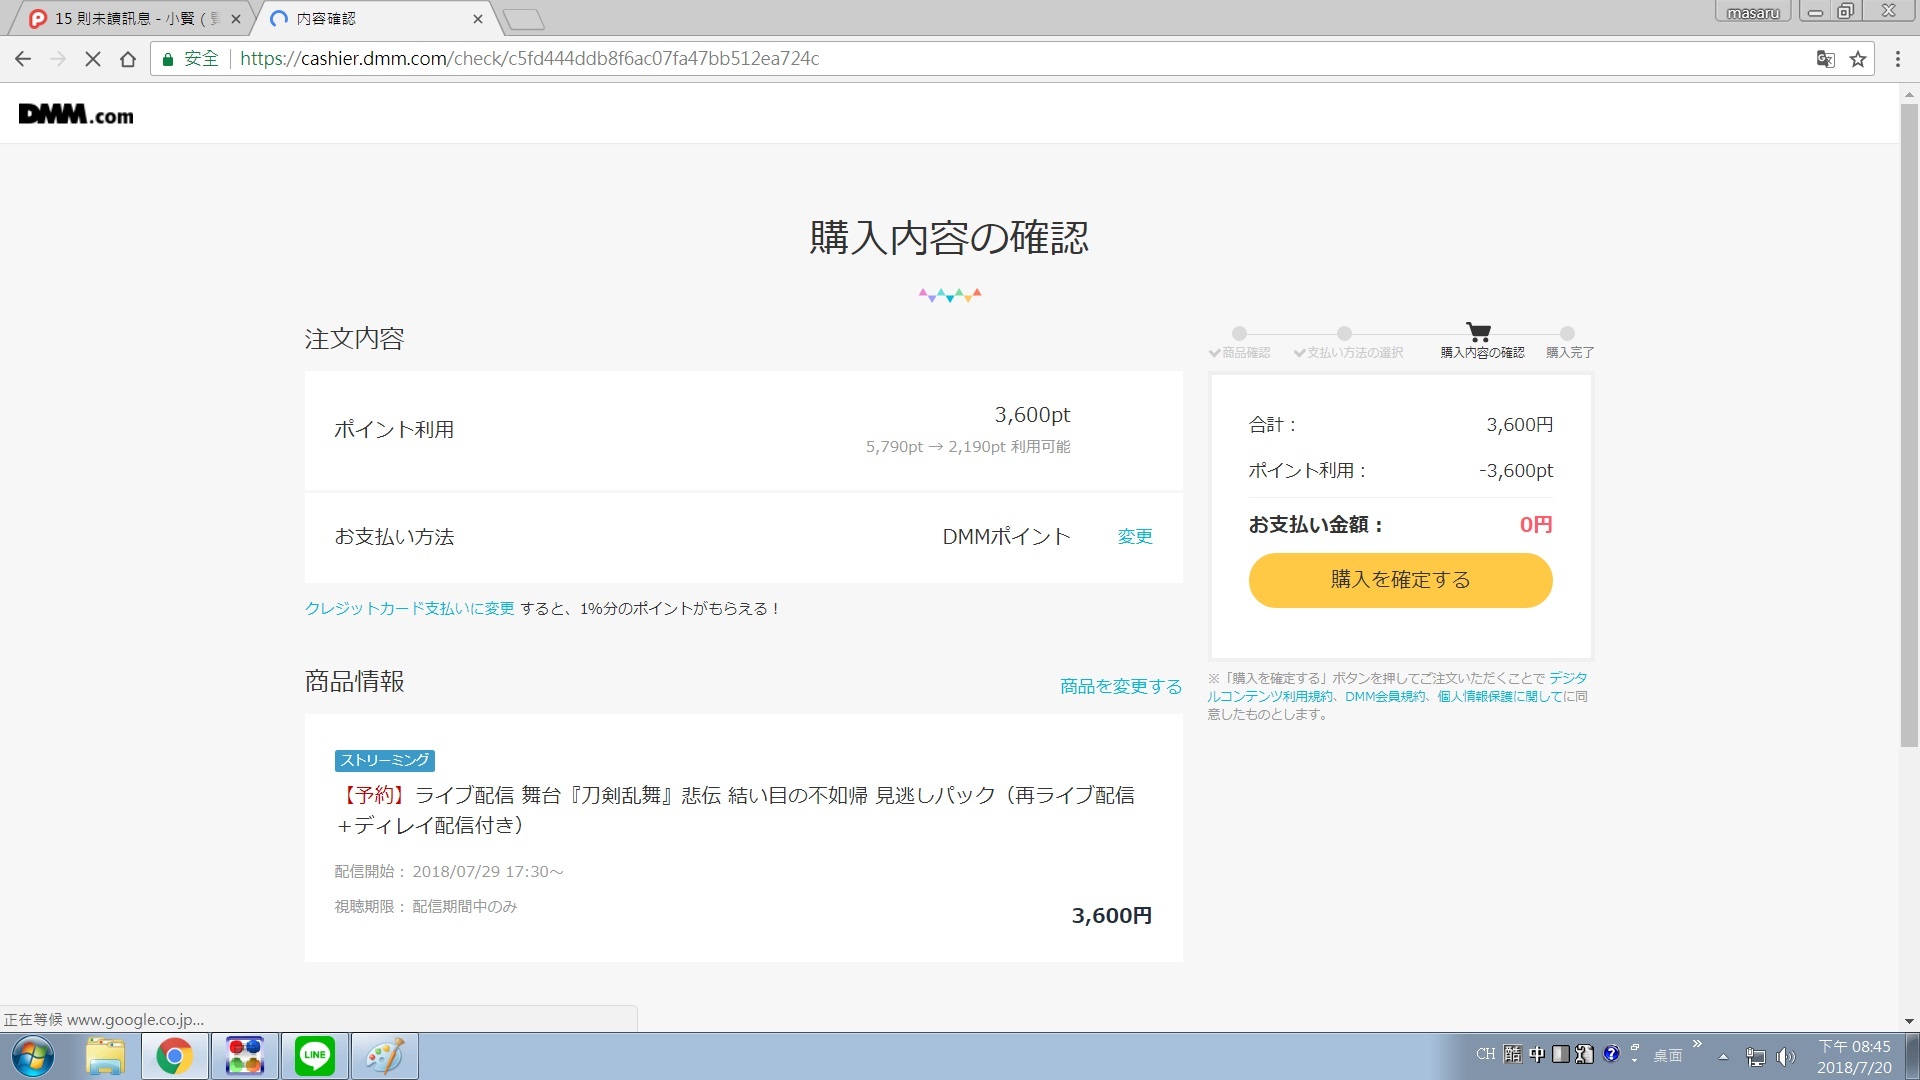Open the Google Translate page icon
Viewport: 1920px width, 1080px height.
pyautogui.click(x=1825, y=59)
